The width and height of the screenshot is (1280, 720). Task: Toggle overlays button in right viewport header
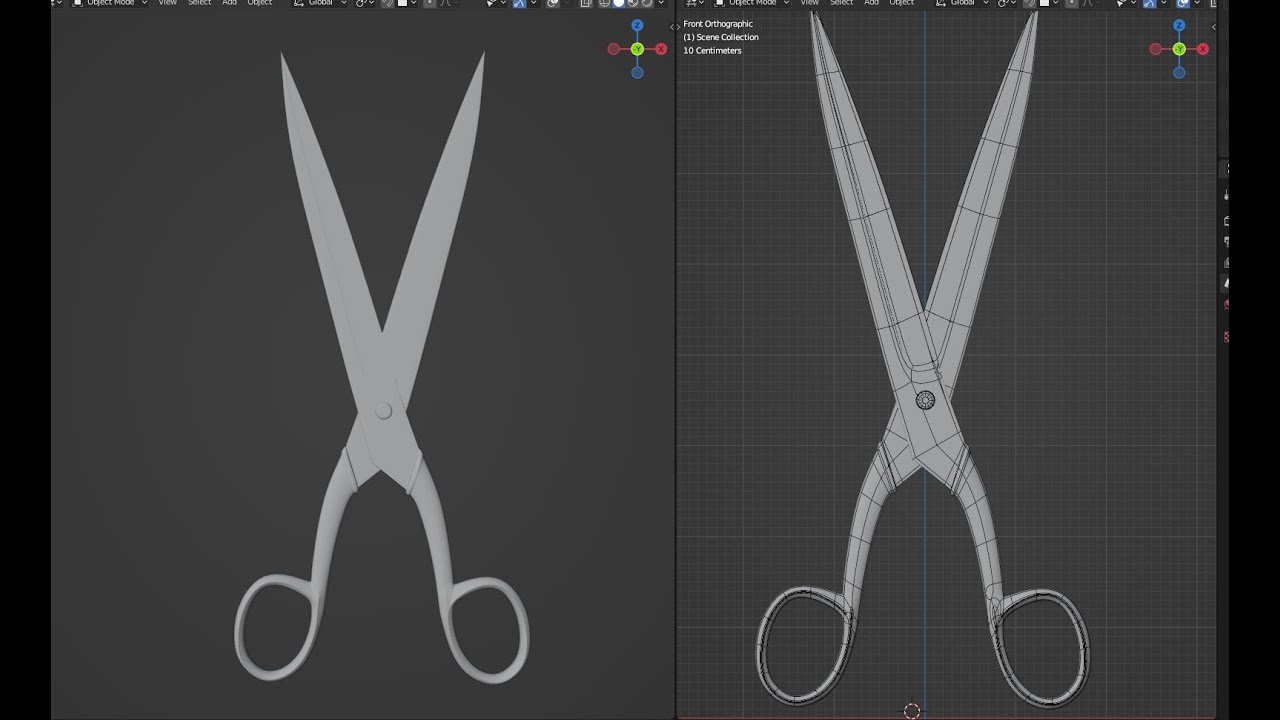point(1182,3)
